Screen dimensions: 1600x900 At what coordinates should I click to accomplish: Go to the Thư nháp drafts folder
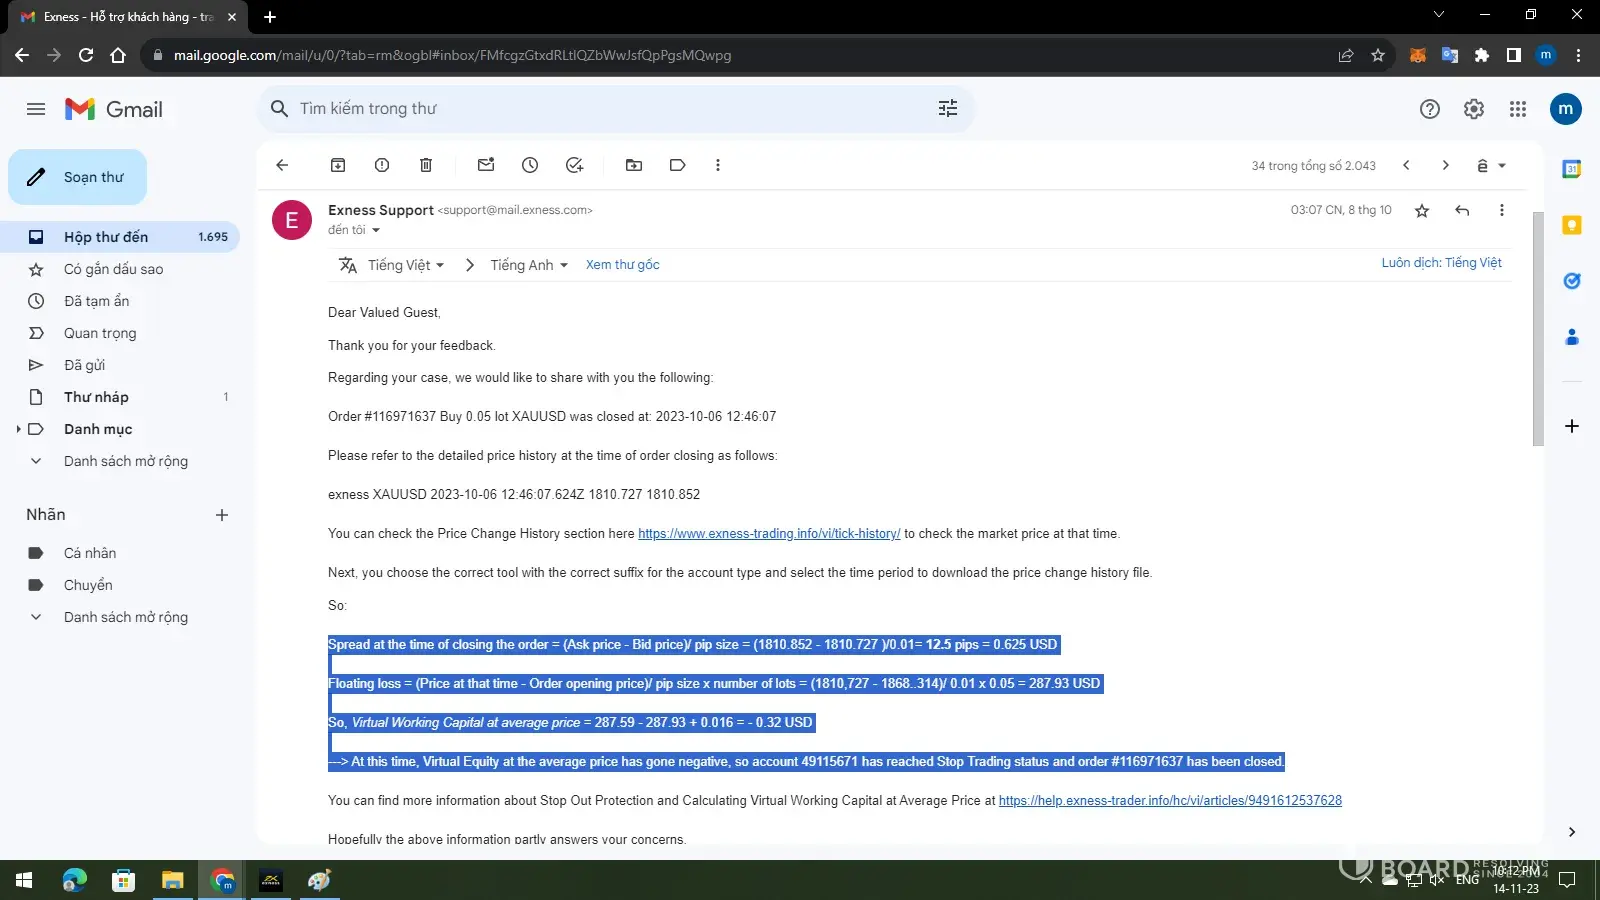pos(96,397)
